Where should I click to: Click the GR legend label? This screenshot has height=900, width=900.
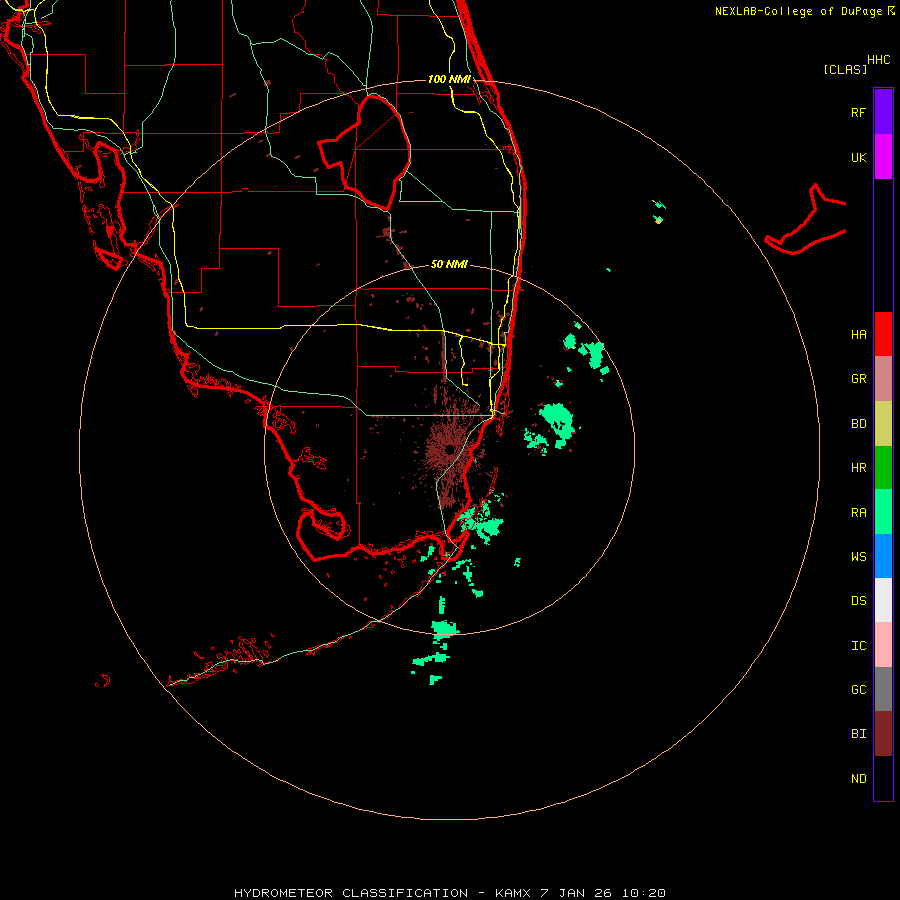(858, 379)
